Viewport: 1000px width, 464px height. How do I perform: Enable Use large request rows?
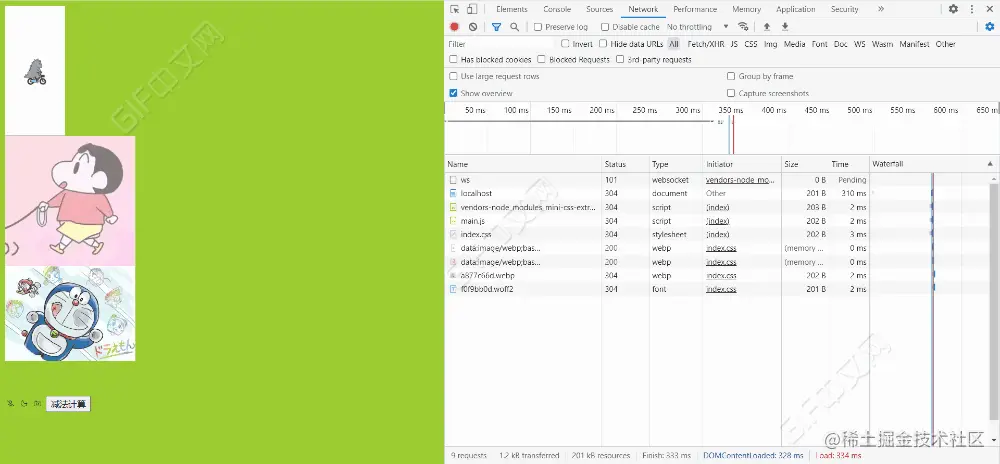(x=453, y=76)
